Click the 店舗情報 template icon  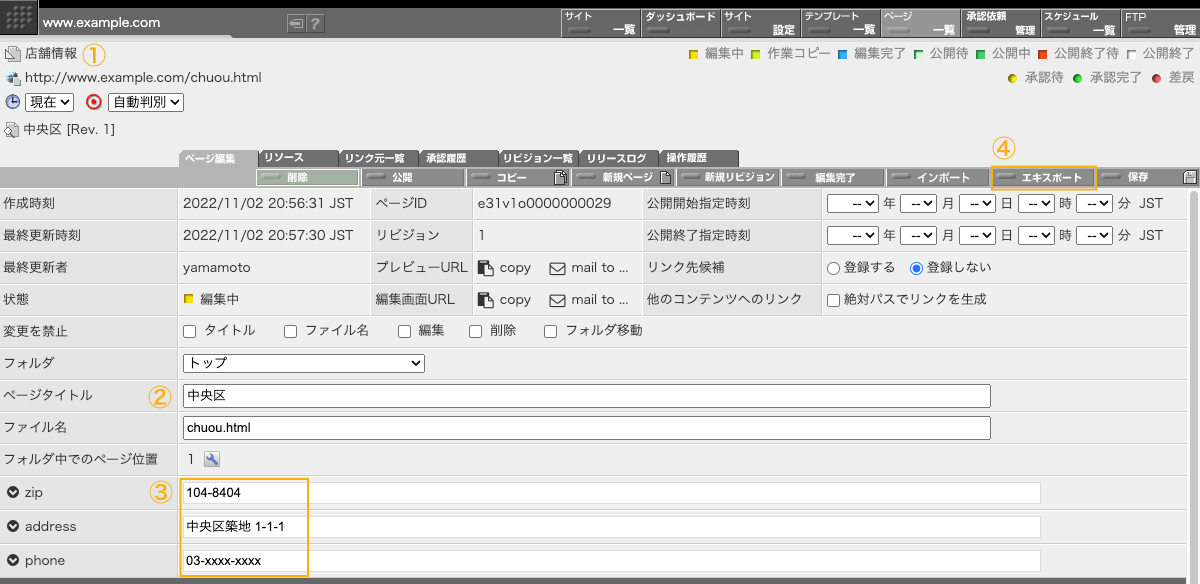point(12,54)
